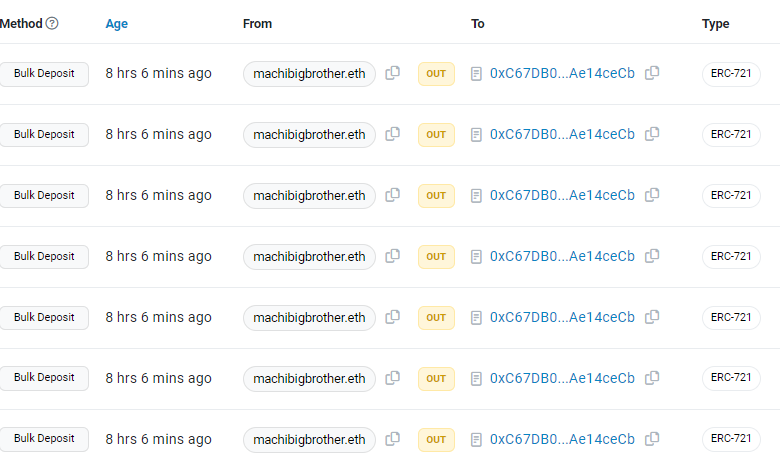Click the OUT badge in sixth row
Screen dimensions: 780x469
(x=436, y=378)
